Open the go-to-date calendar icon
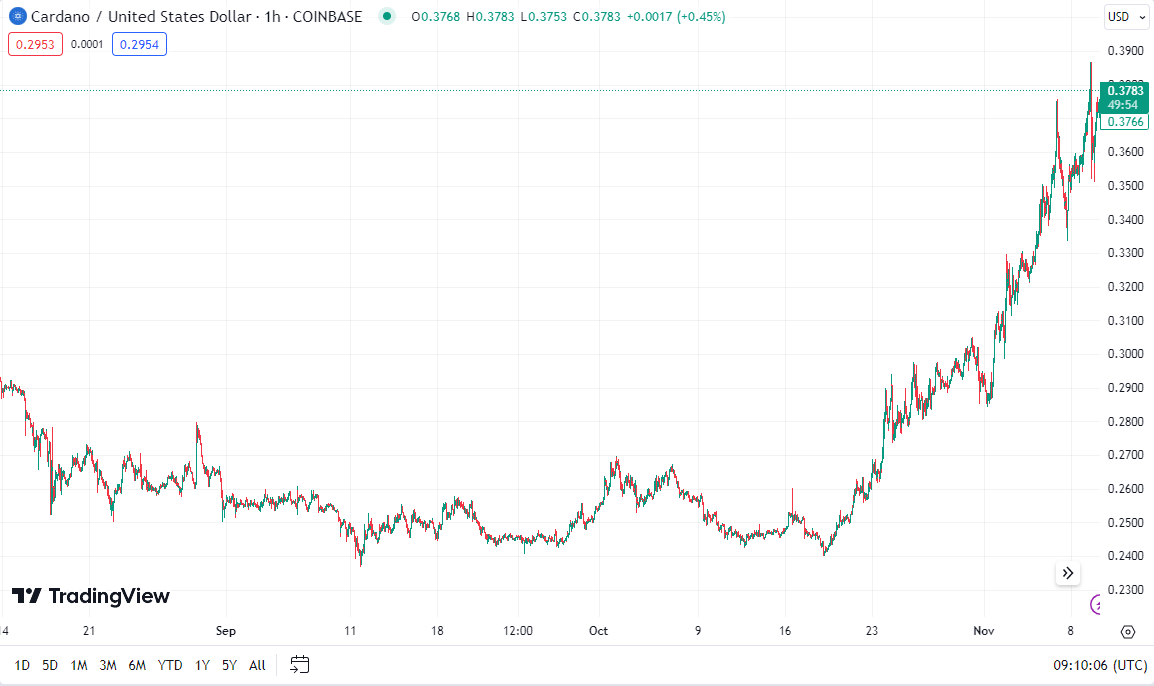The width and height of the screenshot is (1154, 686). (300, 664)
